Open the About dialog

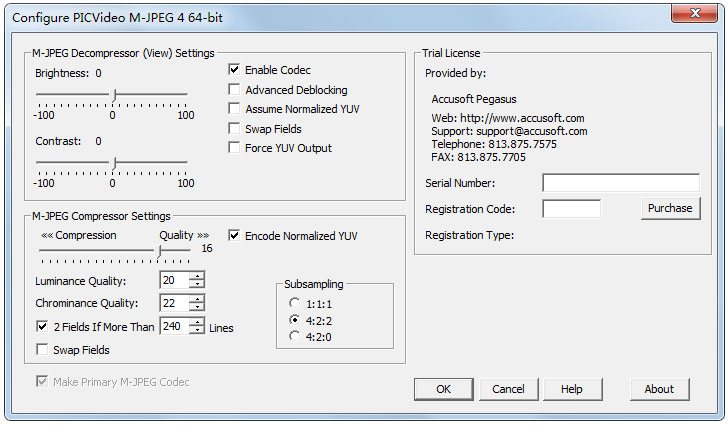[x=659, y=389]
